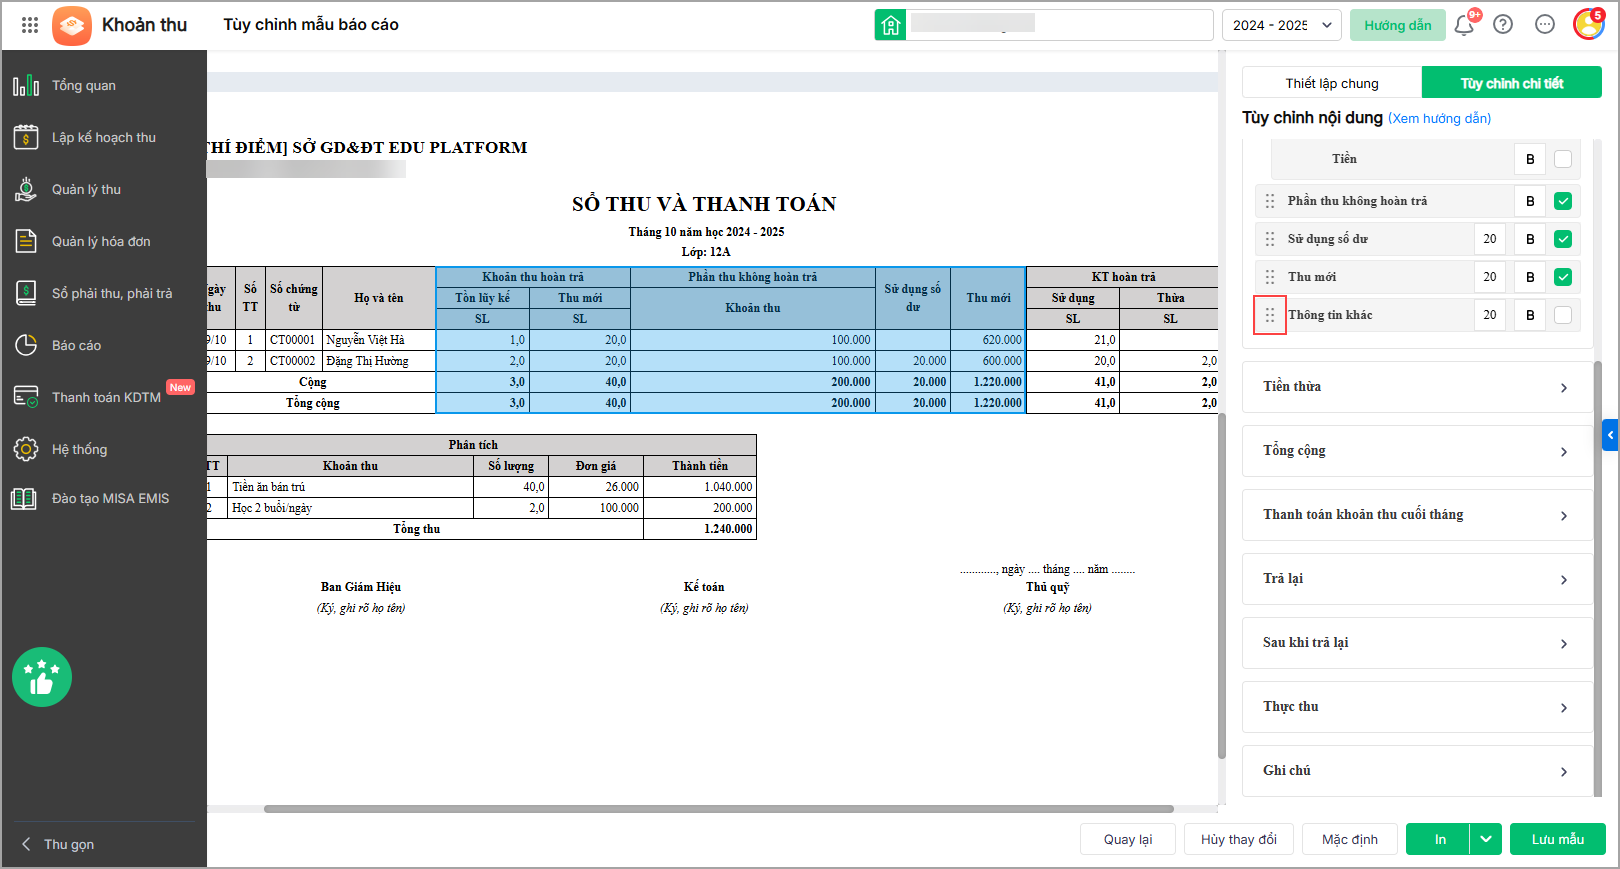
Task: Enable the Thông tin khác checkbox
Action: tap(1563, 315)
